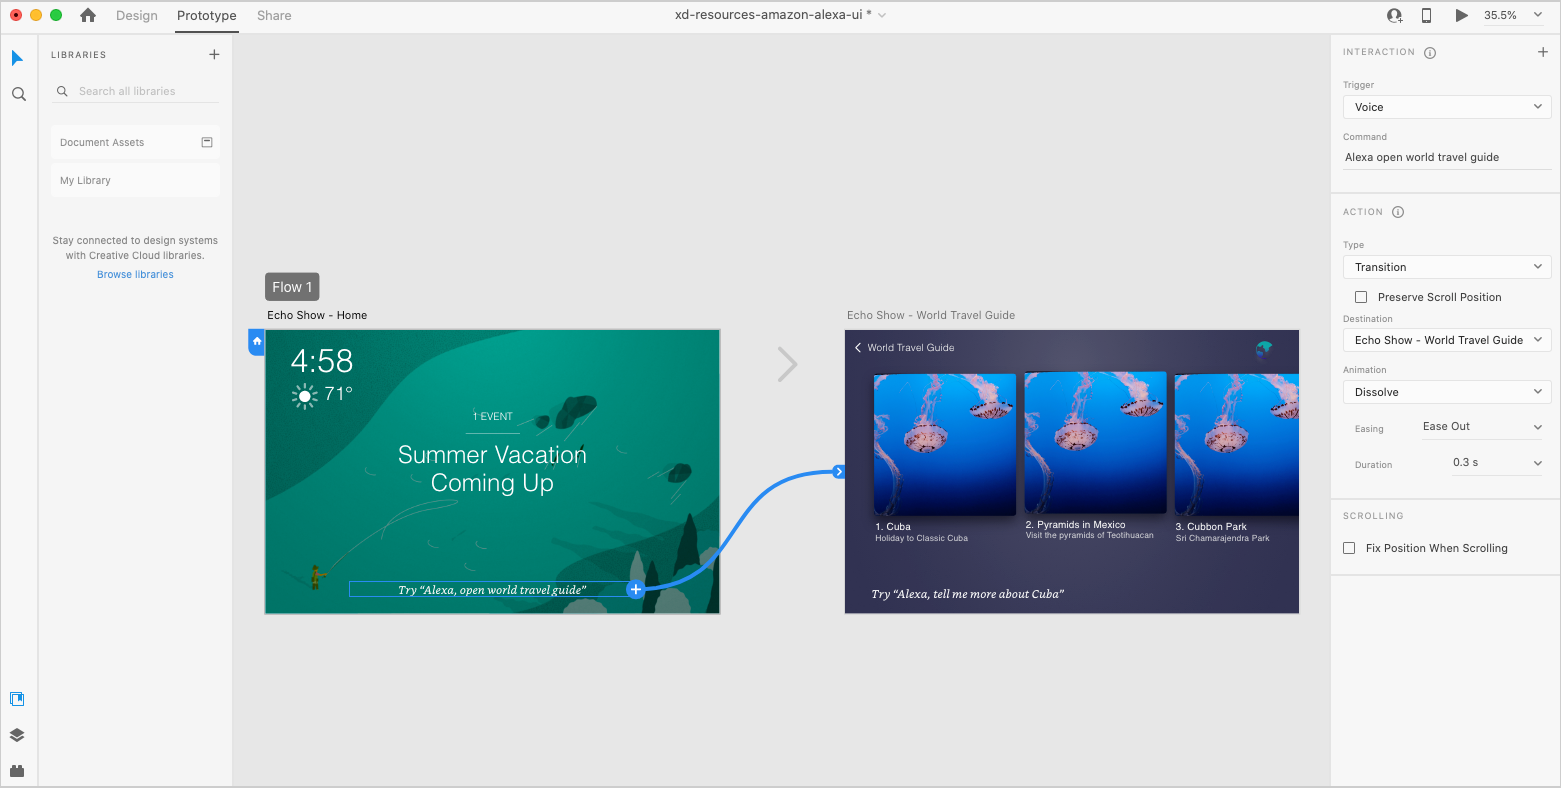Open the Libraries panel icon
The height and width of the screenshot is (788, 1561).
(17, 699)
